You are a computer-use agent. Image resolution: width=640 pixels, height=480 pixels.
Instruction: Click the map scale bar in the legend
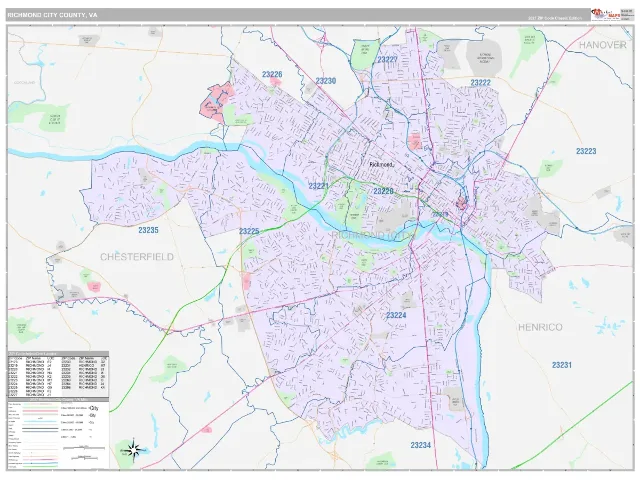coord(84,448)
